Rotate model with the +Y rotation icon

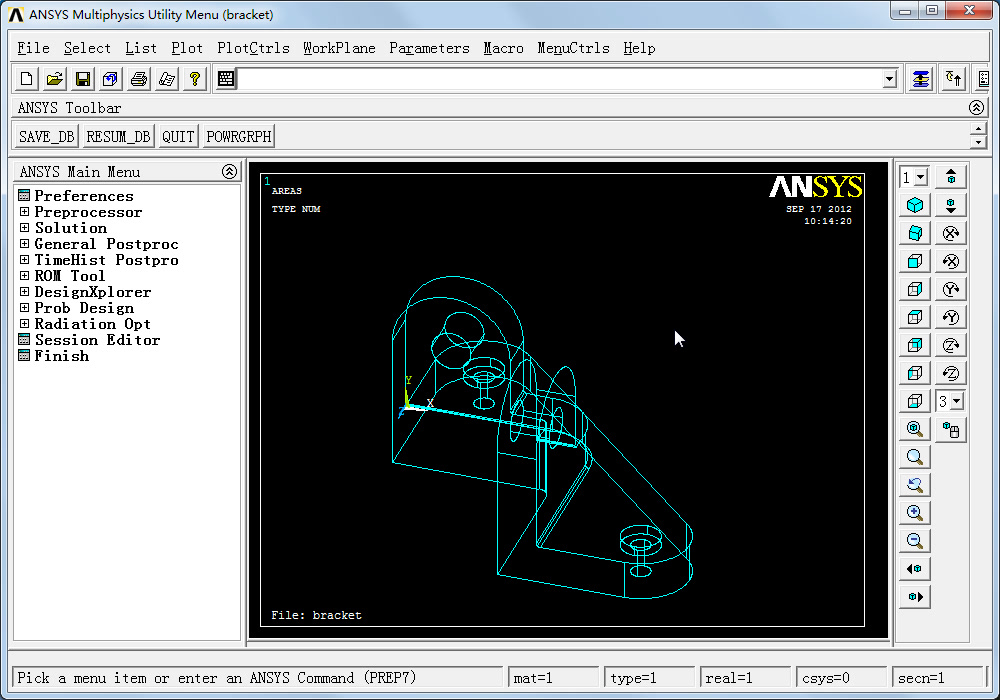point(951,289)
